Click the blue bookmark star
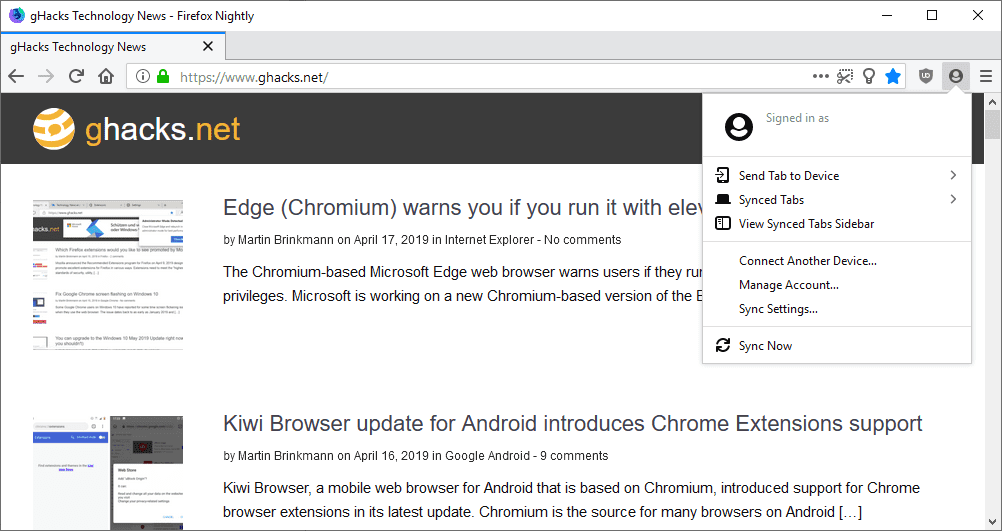 893,76
